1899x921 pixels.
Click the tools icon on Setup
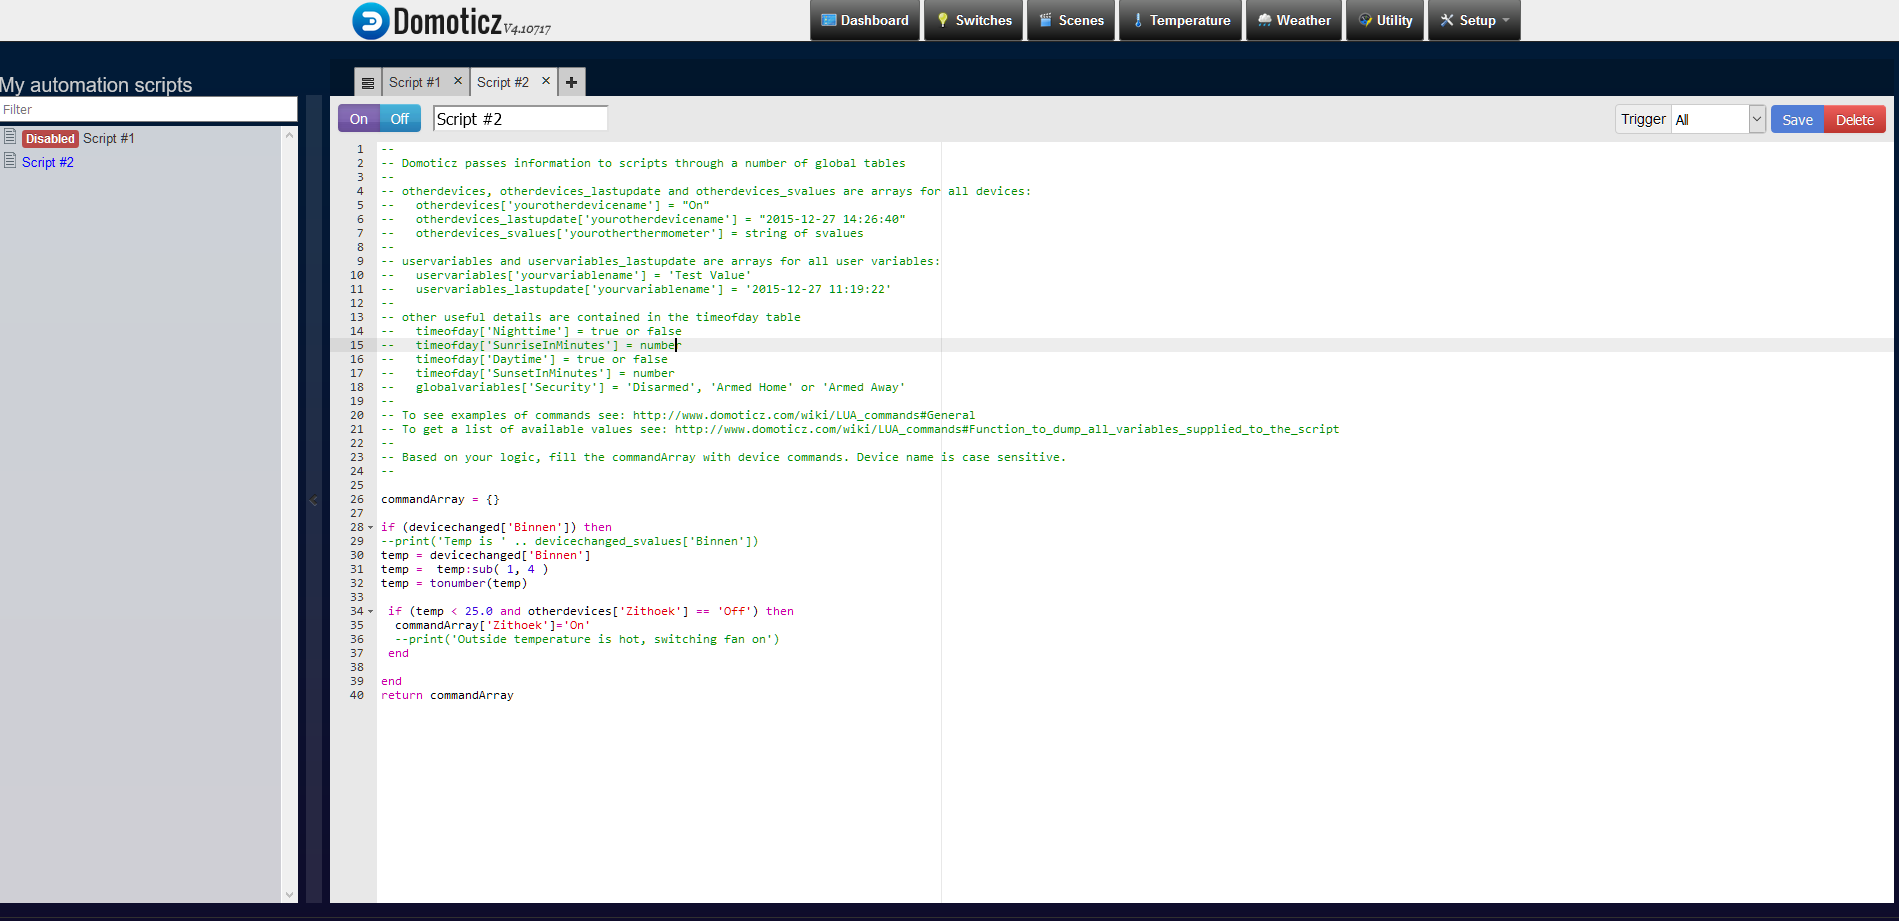1447,20
